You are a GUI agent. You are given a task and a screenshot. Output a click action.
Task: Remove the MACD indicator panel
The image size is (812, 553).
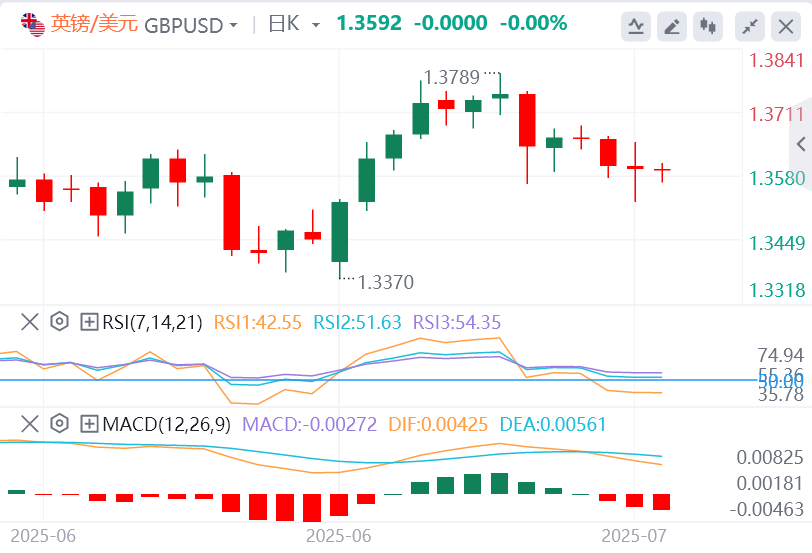30,424
